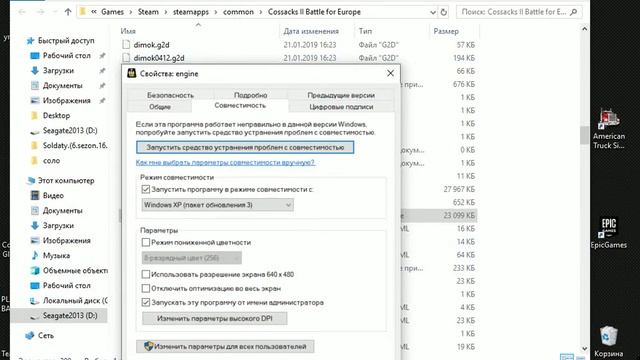640x360 pixels.
Task: Switch to the Безопасность tab
Action: pyautogui.click(x=170, y=95)
